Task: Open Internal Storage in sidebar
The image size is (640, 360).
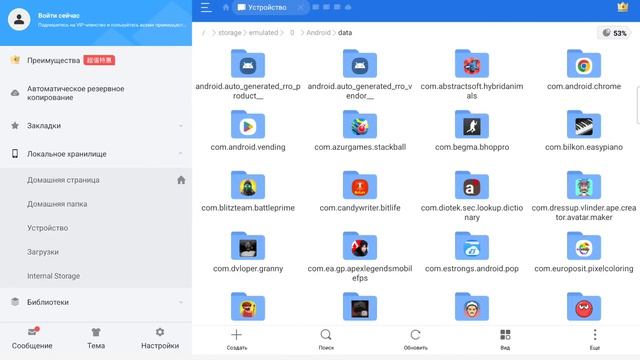Action: click(x=96, y=276)
